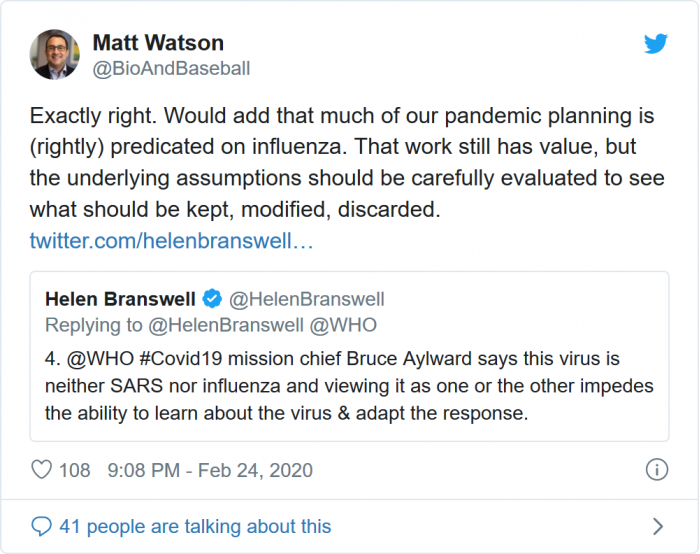Open the quoted author name Helen Branswell
700x554 pixels.
point(121,299)
